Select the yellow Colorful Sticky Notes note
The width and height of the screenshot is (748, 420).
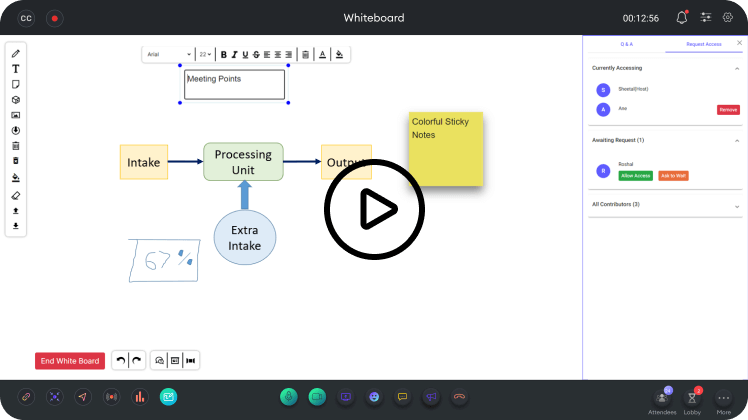446,149
